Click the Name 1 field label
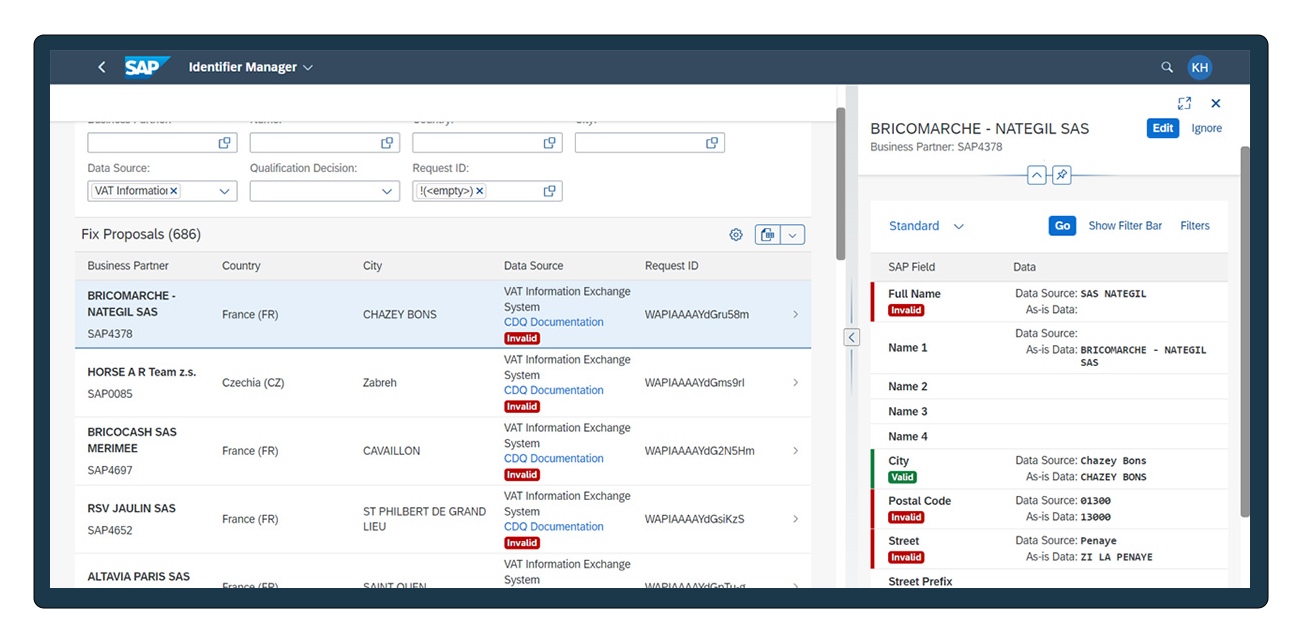 click(908, 348)
